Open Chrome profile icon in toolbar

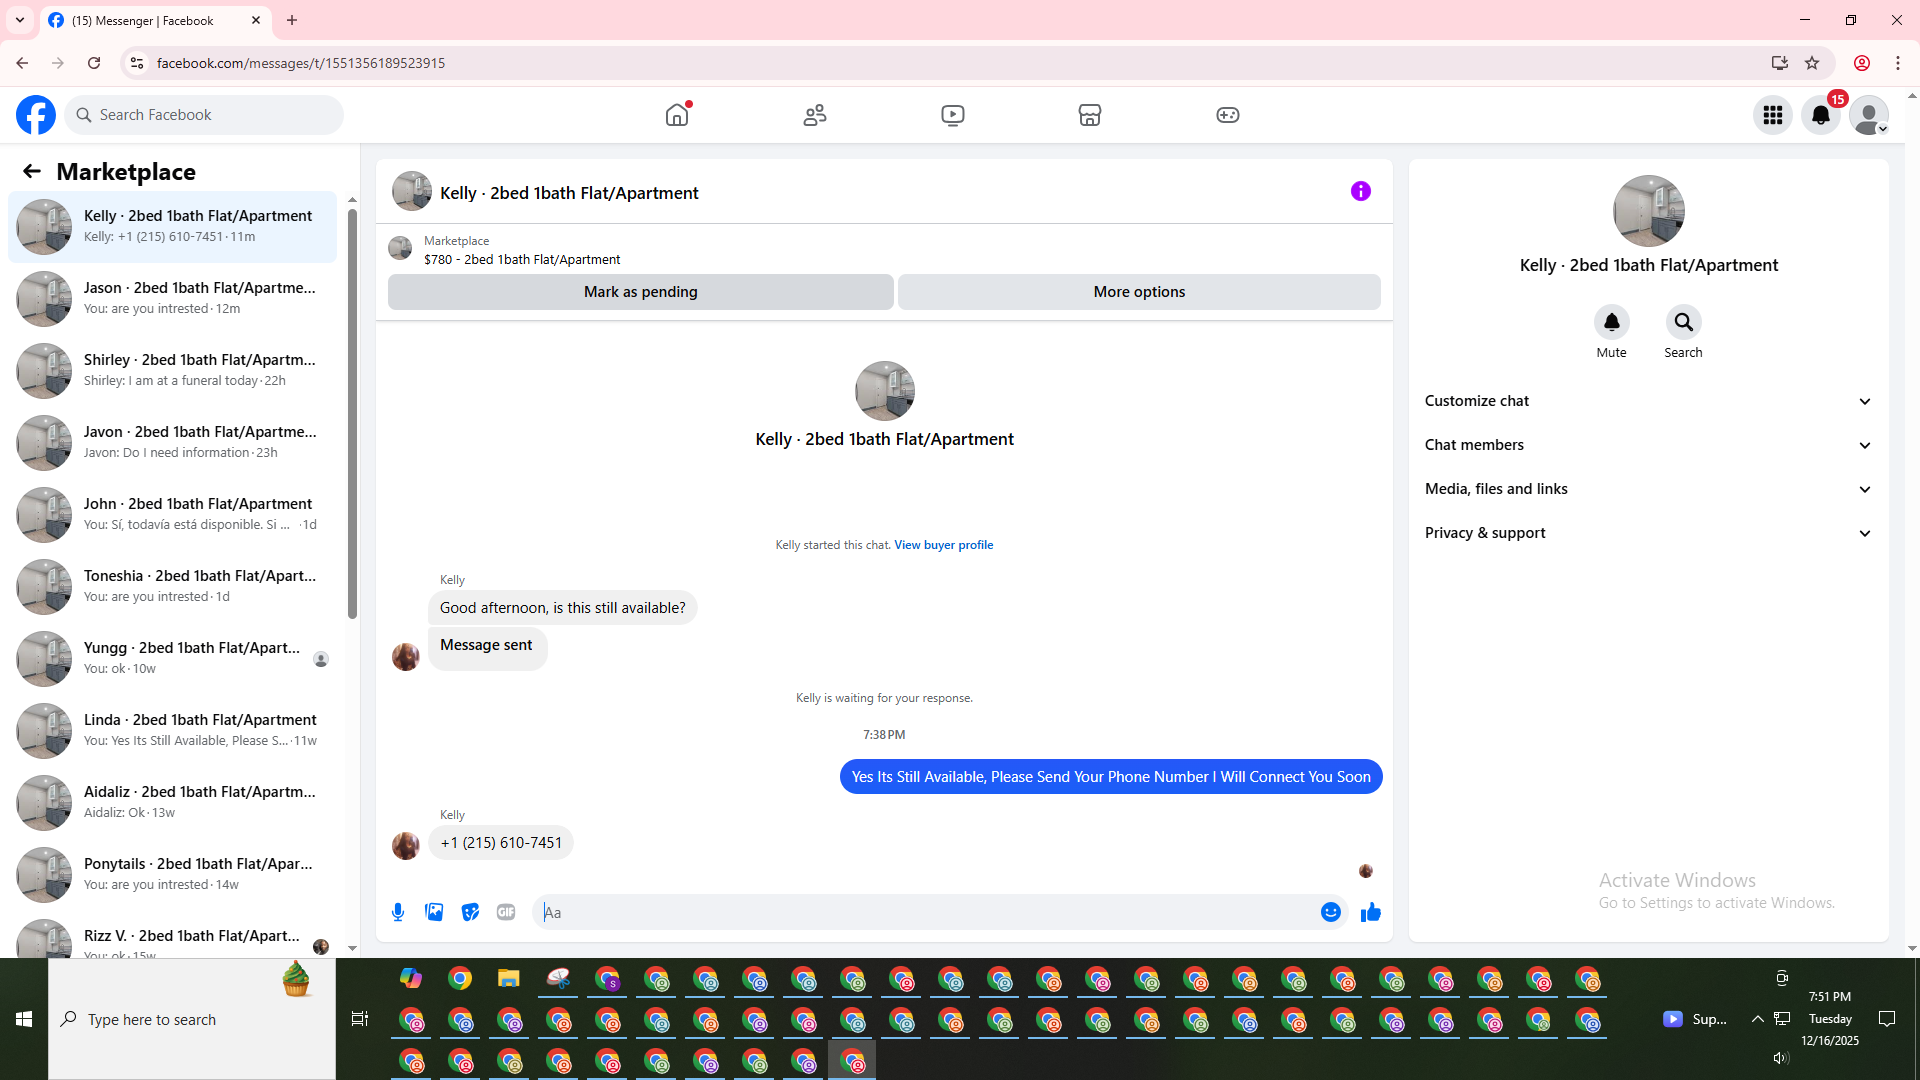pyautogui.click(x=1862, y=63)
